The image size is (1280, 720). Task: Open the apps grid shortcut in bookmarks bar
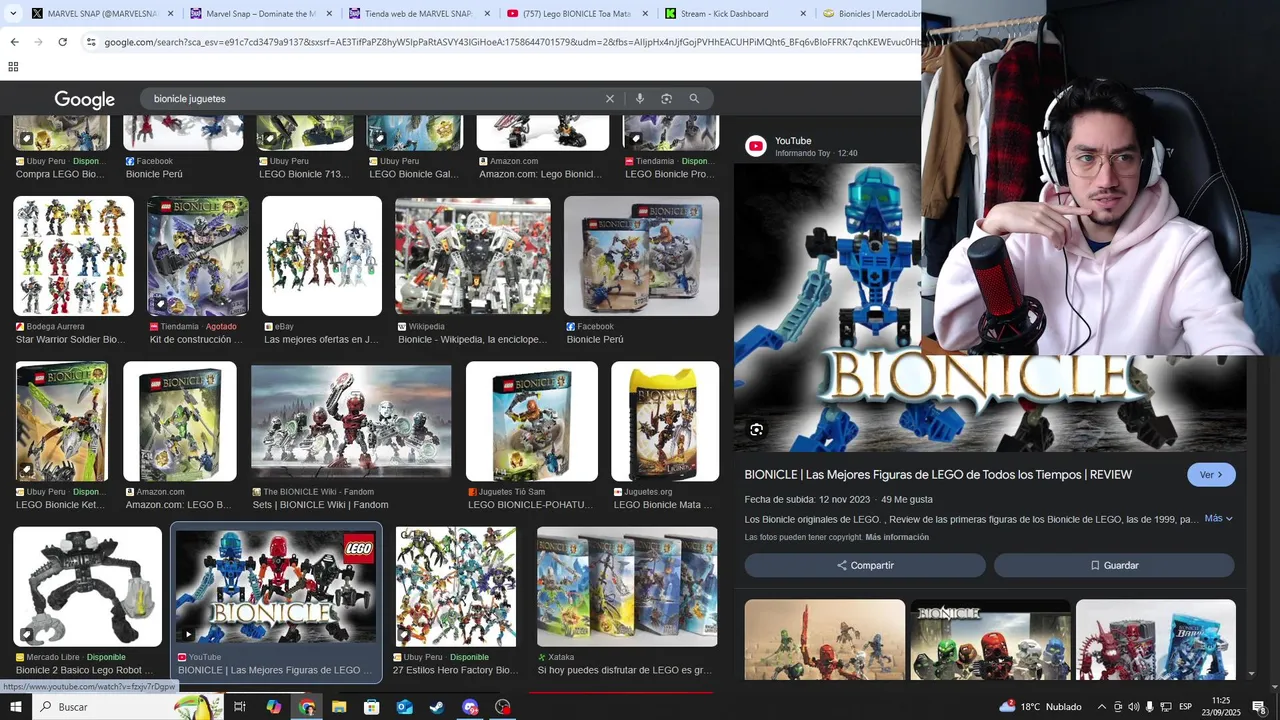[x=13, y=67]
